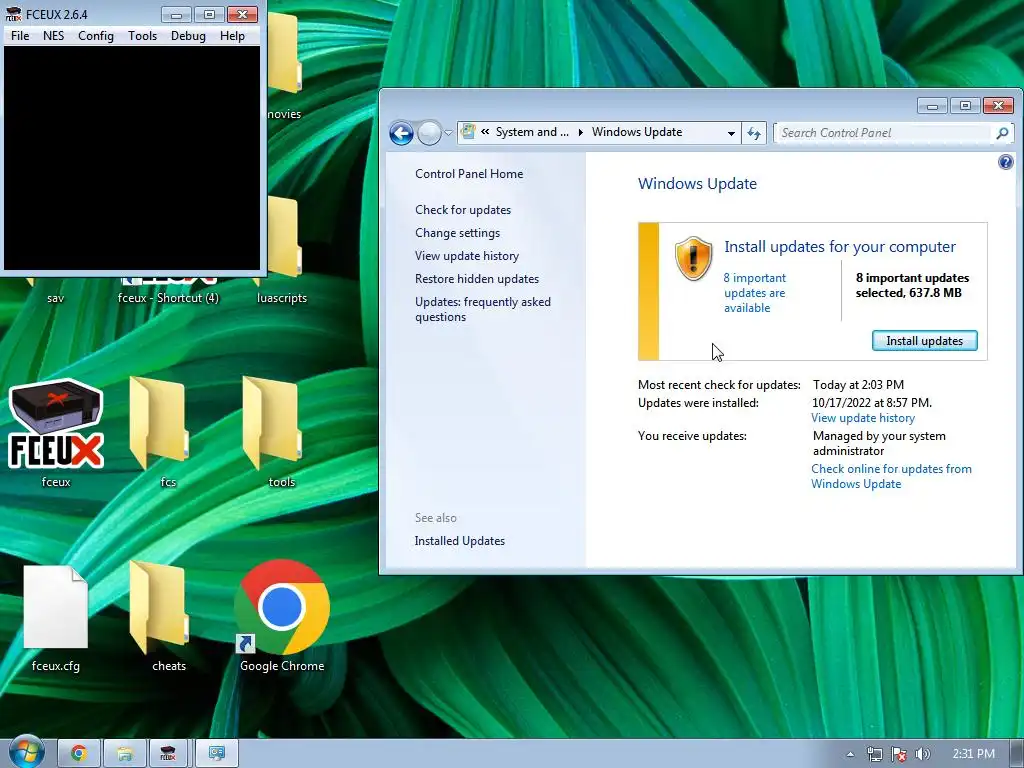Click the Show desktop strip in taskbar
The height and width of the screenshot is (768, 1024).
point(1016,754)
